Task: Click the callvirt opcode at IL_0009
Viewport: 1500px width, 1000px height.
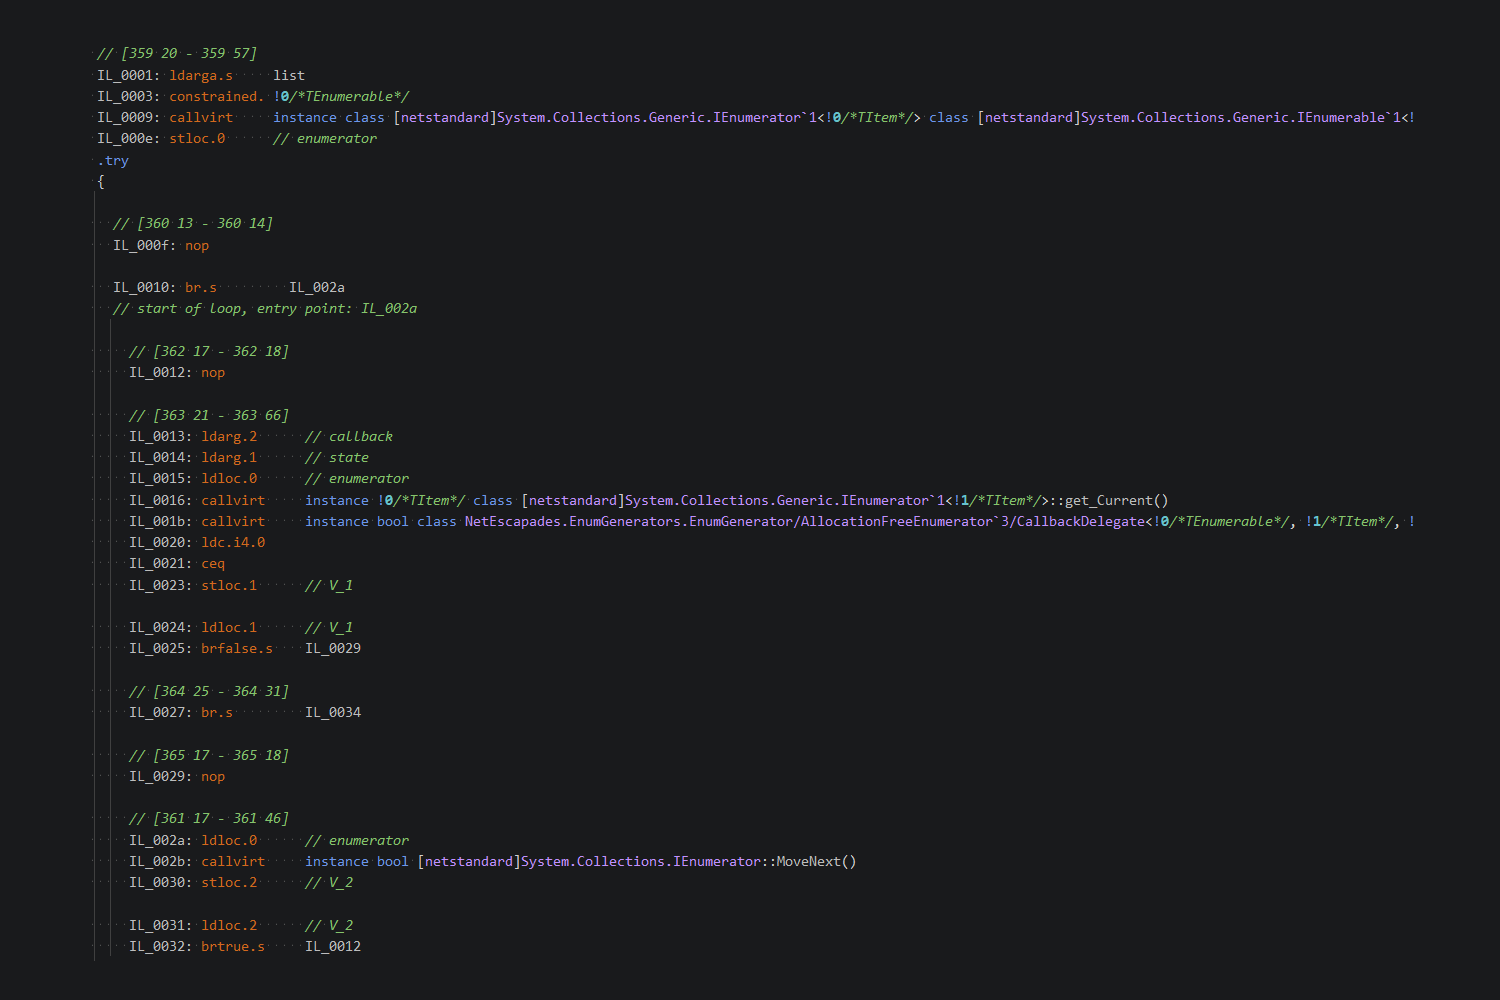Action: (x=201, y=117)
